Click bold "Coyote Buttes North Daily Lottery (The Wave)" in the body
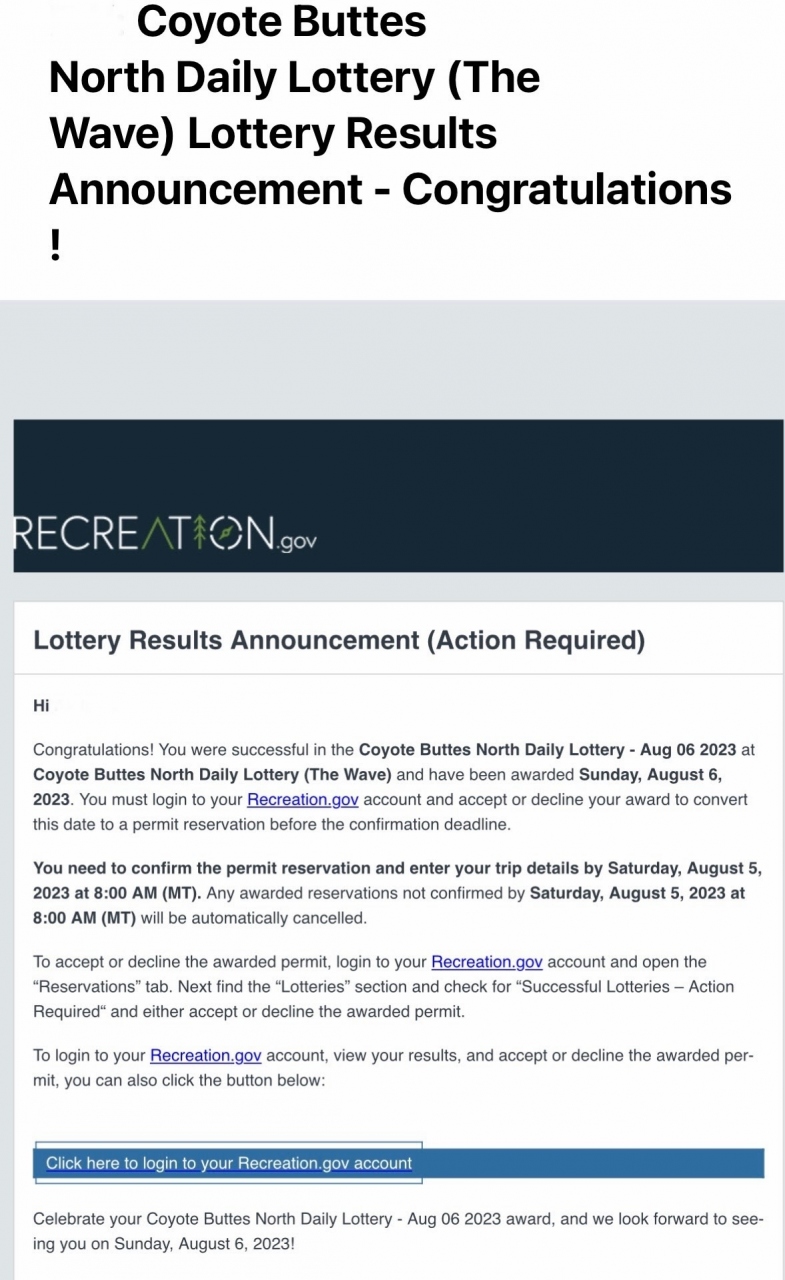 [212, 775]
